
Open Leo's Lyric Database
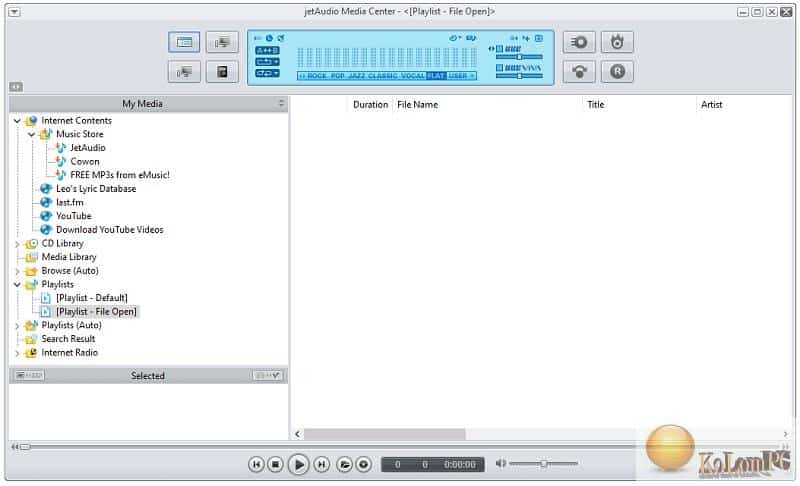tap(96, 189)
